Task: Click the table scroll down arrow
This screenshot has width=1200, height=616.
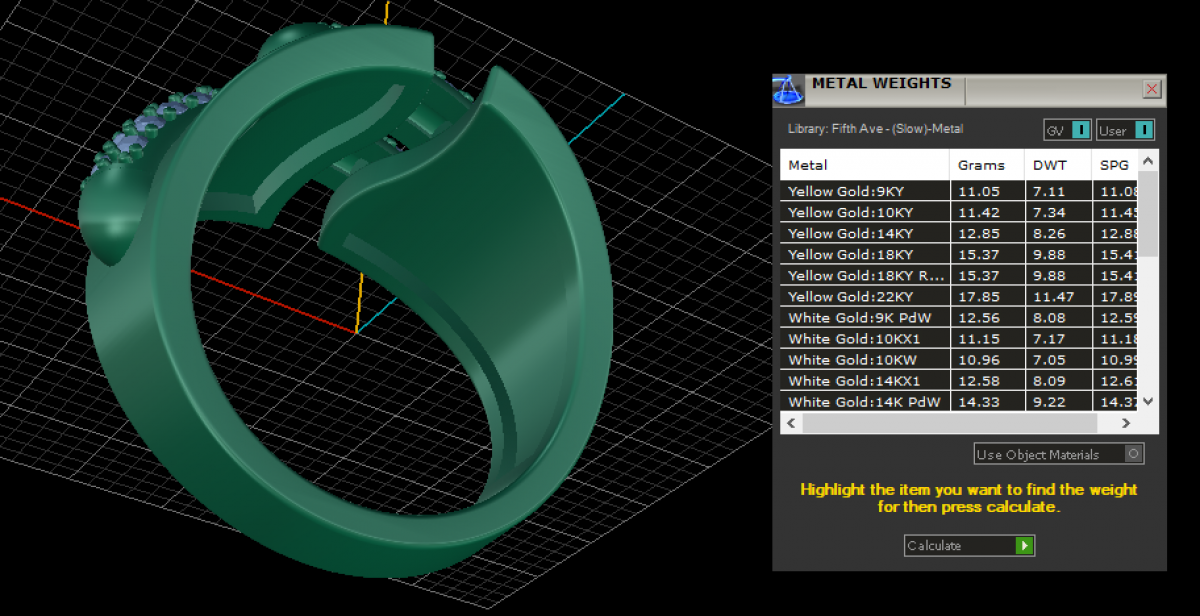Action: pyautogui.click(x=1148, y=400)
